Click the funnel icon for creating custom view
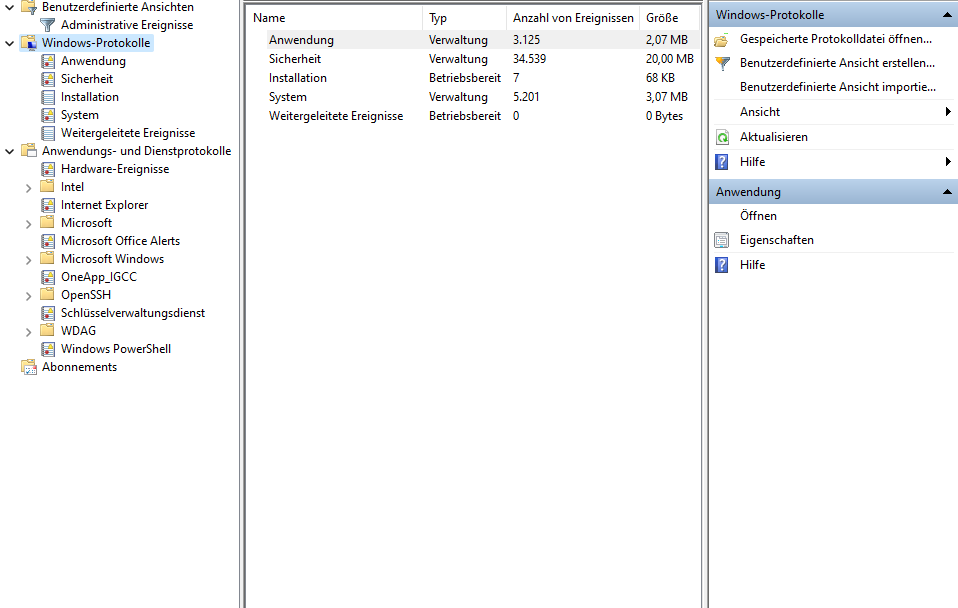This screenshot has height=608, width=958. [x=722, y=63]
